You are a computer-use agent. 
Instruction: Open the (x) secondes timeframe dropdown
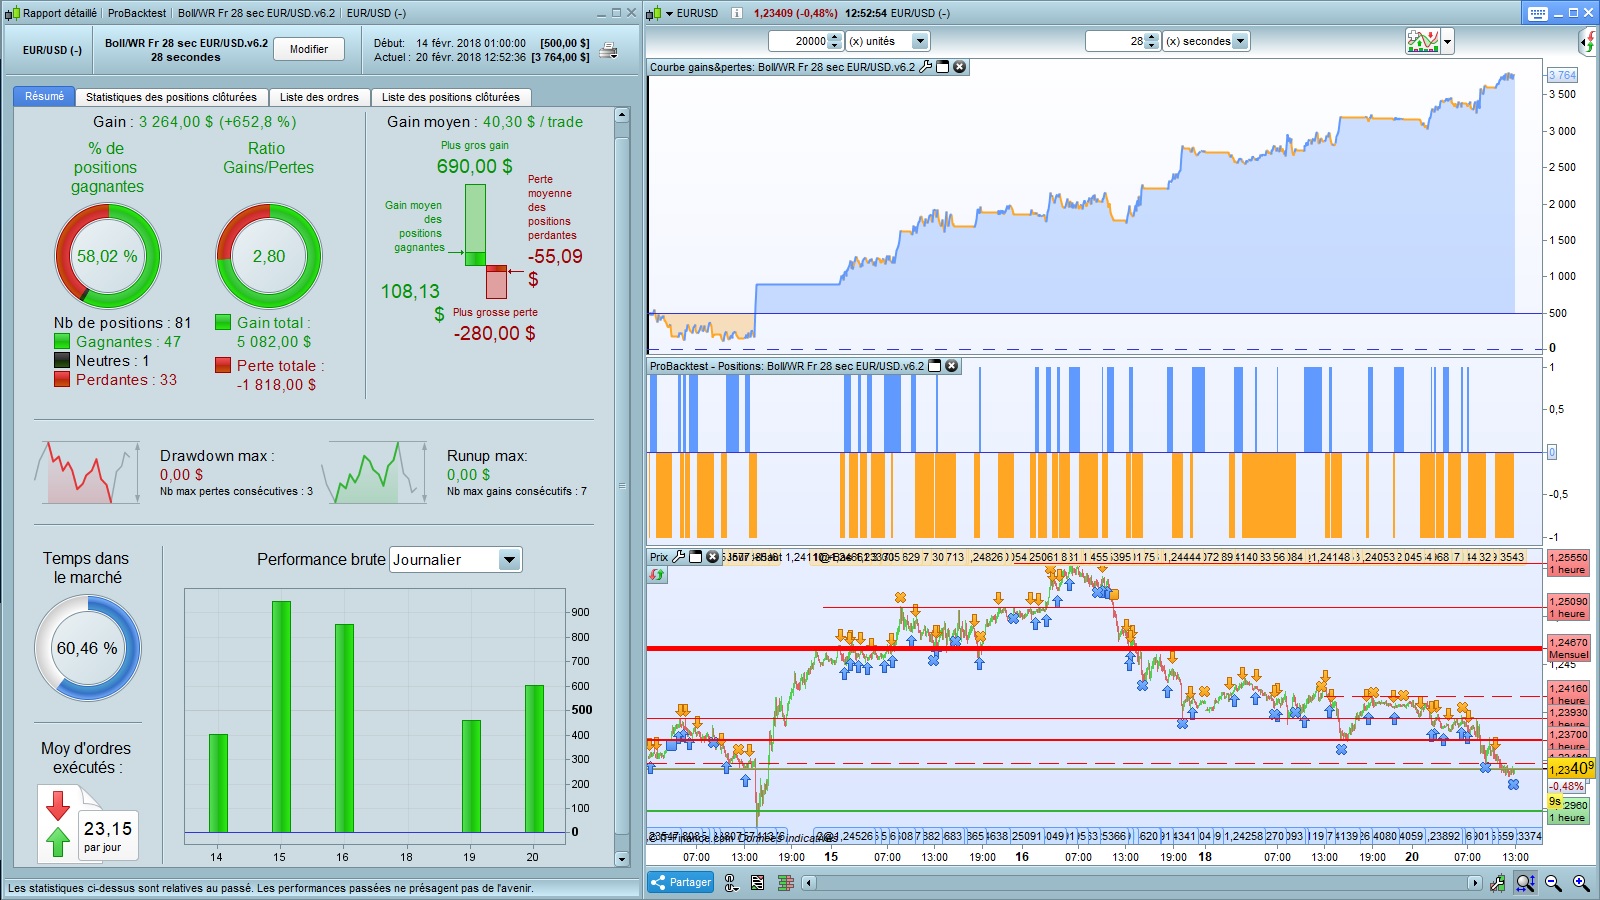1241,41
